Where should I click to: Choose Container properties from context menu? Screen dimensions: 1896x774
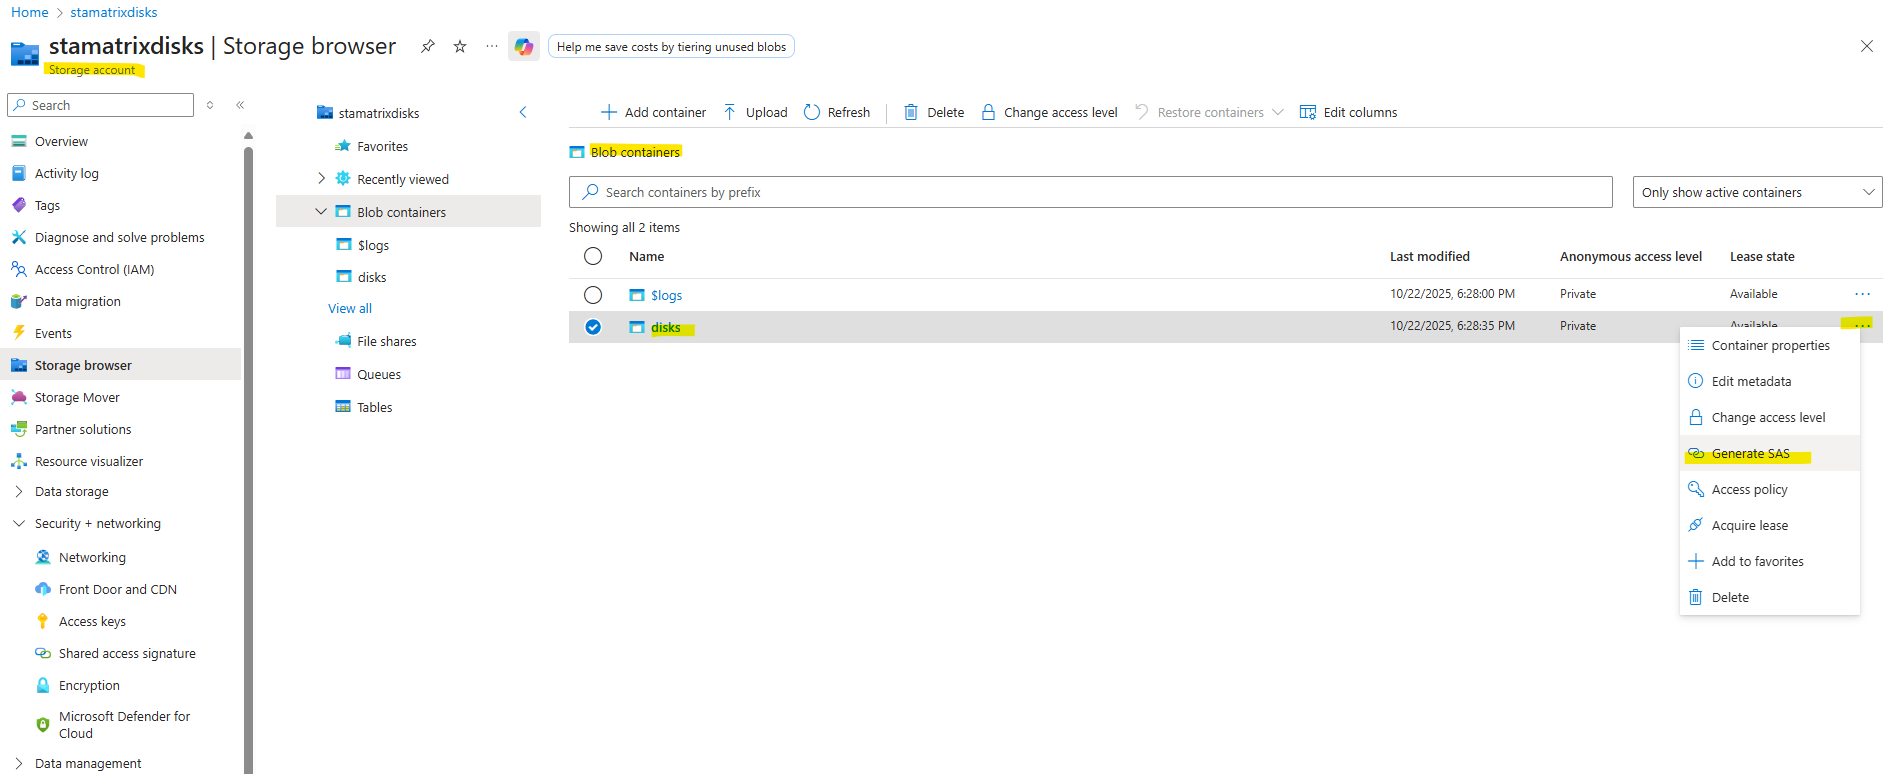[x=1769, y=345]
